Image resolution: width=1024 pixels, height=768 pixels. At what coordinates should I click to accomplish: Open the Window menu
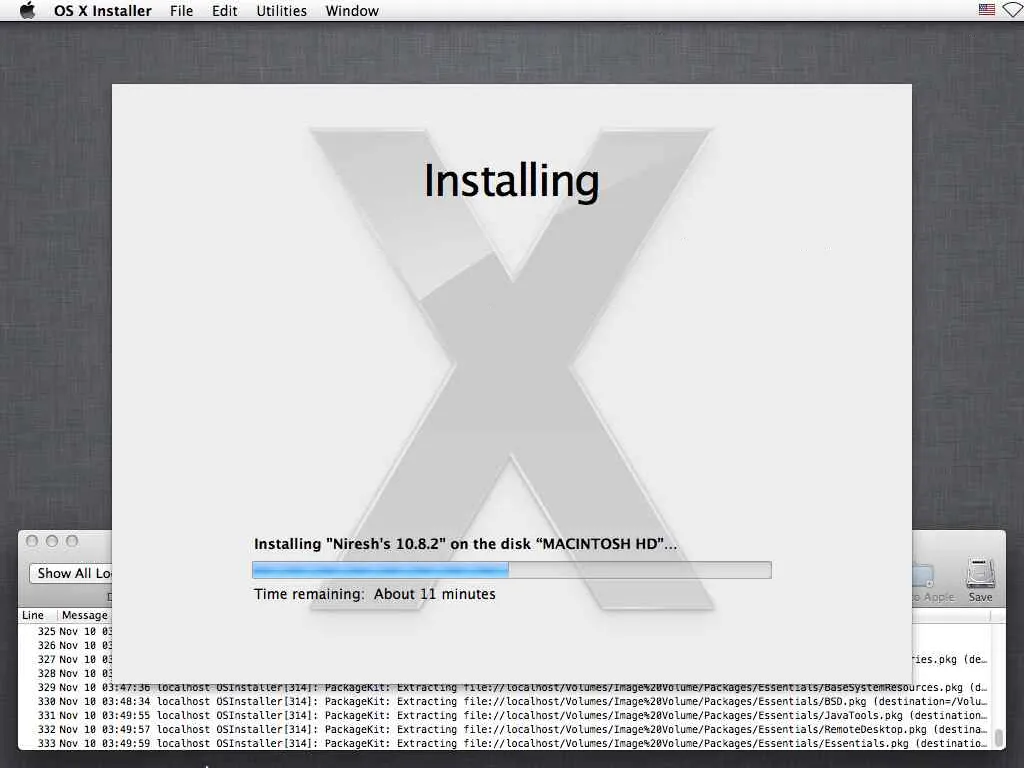click(352, 11)
